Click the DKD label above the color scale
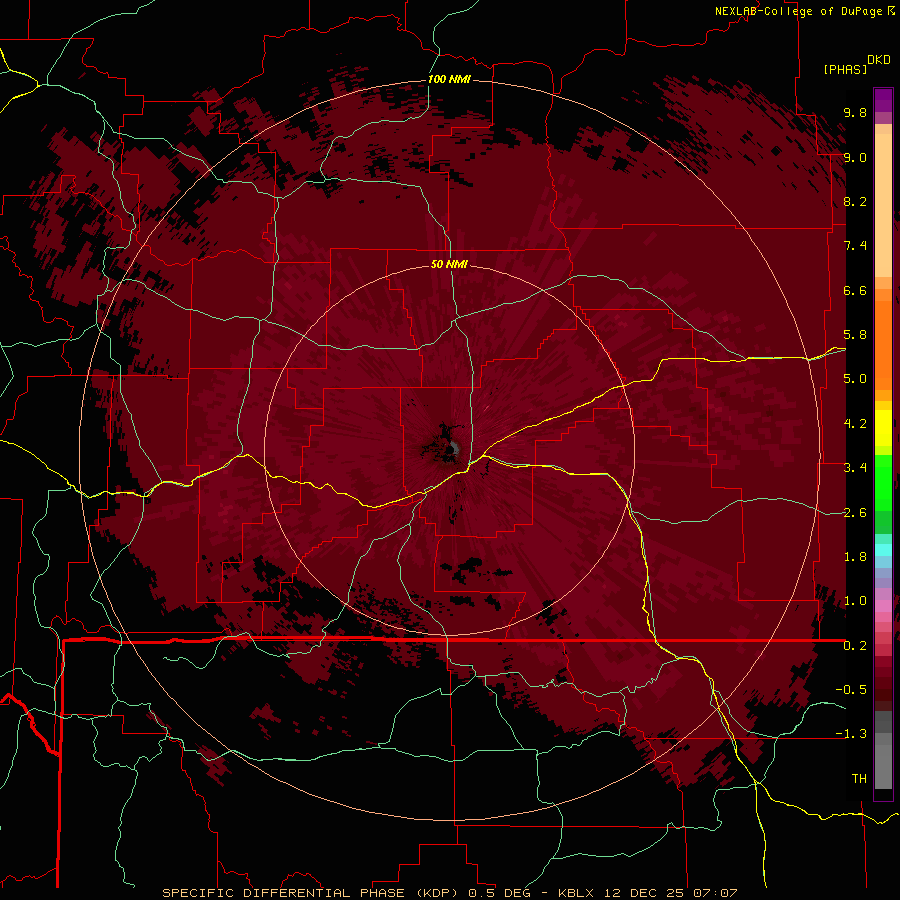Image resolution: width=900 pixels, height=900 pixels. pyautogui.click(x=878, y=60)
